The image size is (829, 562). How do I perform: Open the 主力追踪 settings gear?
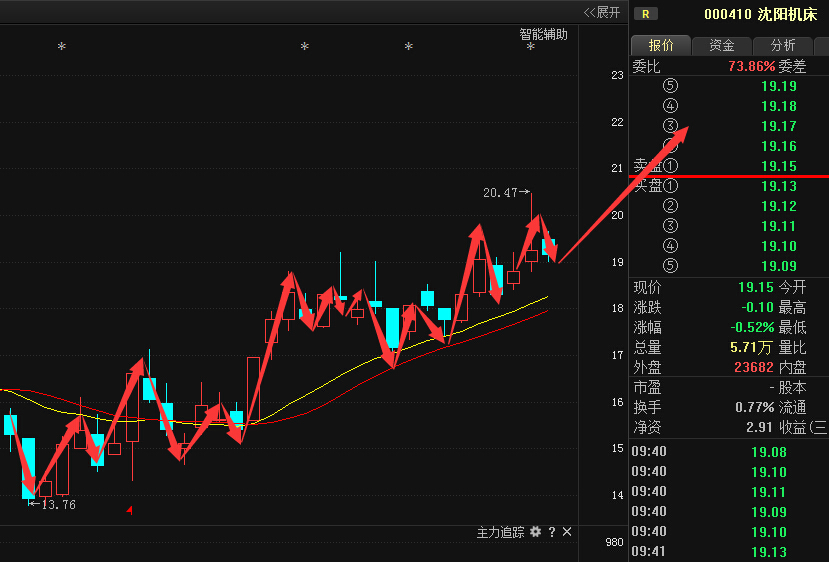536,532
